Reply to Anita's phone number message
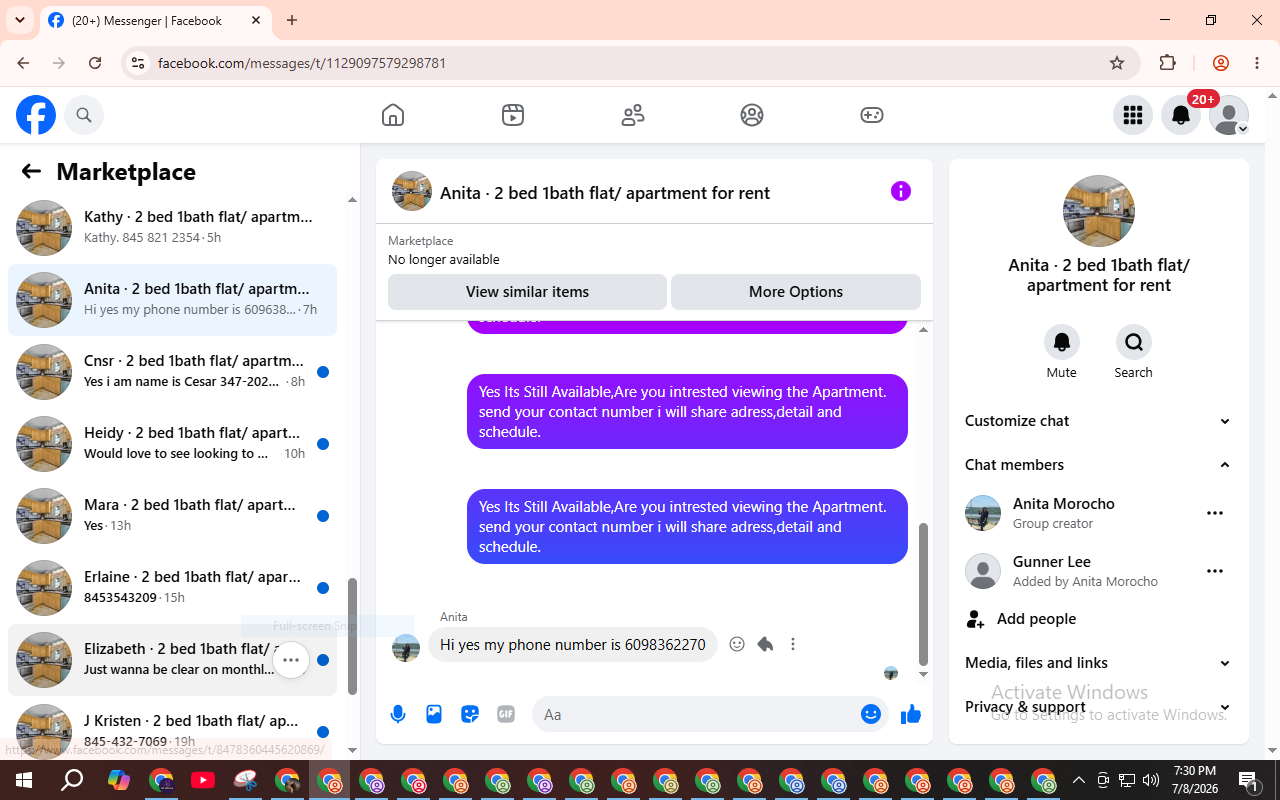Screen dimensions: 1280x800 tap(765, 644)
